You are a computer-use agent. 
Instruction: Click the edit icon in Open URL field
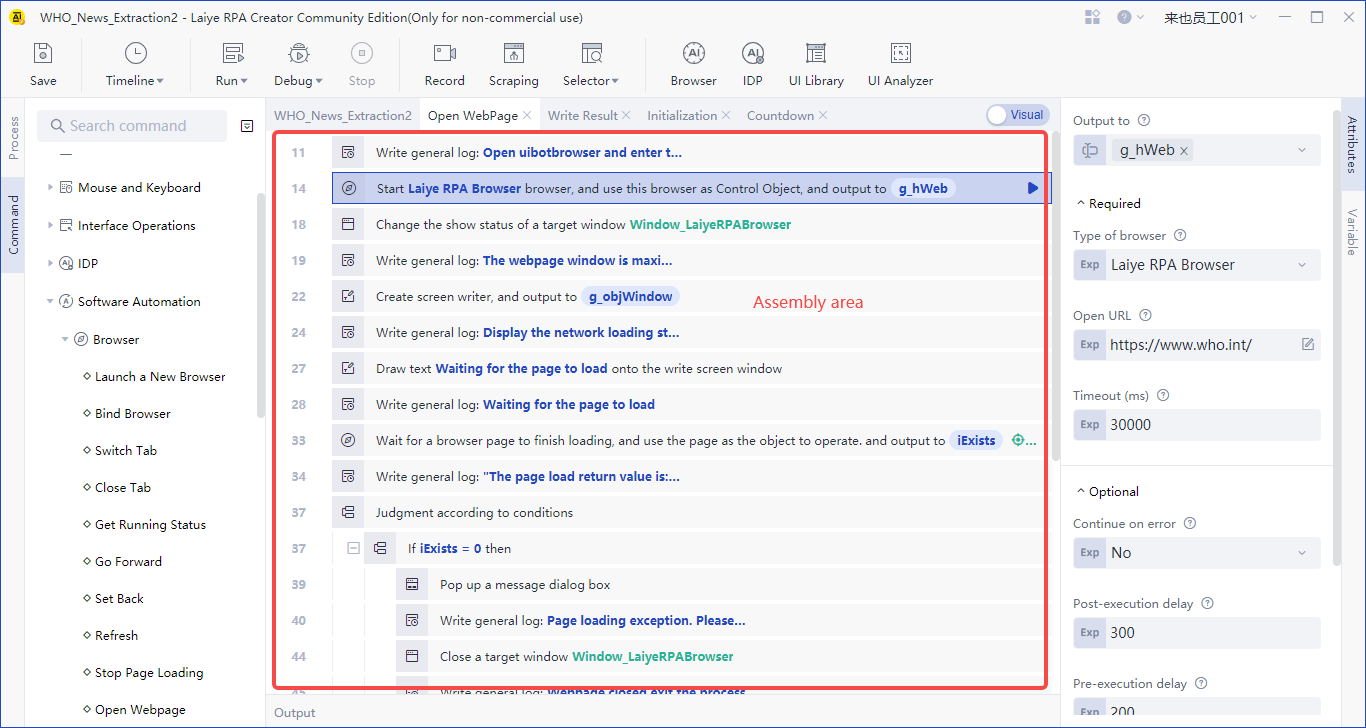click(x=1308, y=344)
